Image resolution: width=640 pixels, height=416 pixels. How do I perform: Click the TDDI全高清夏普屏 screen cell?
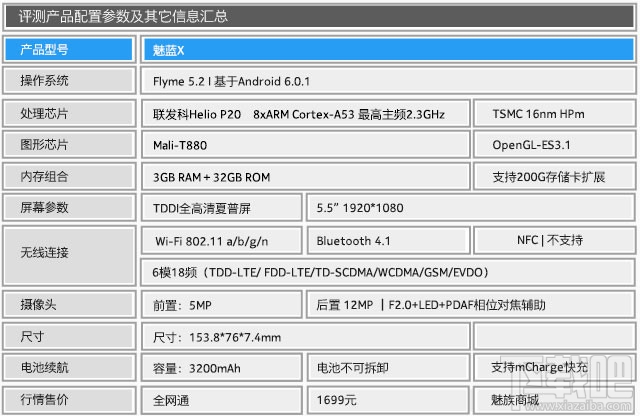click(x=220, y=209)
